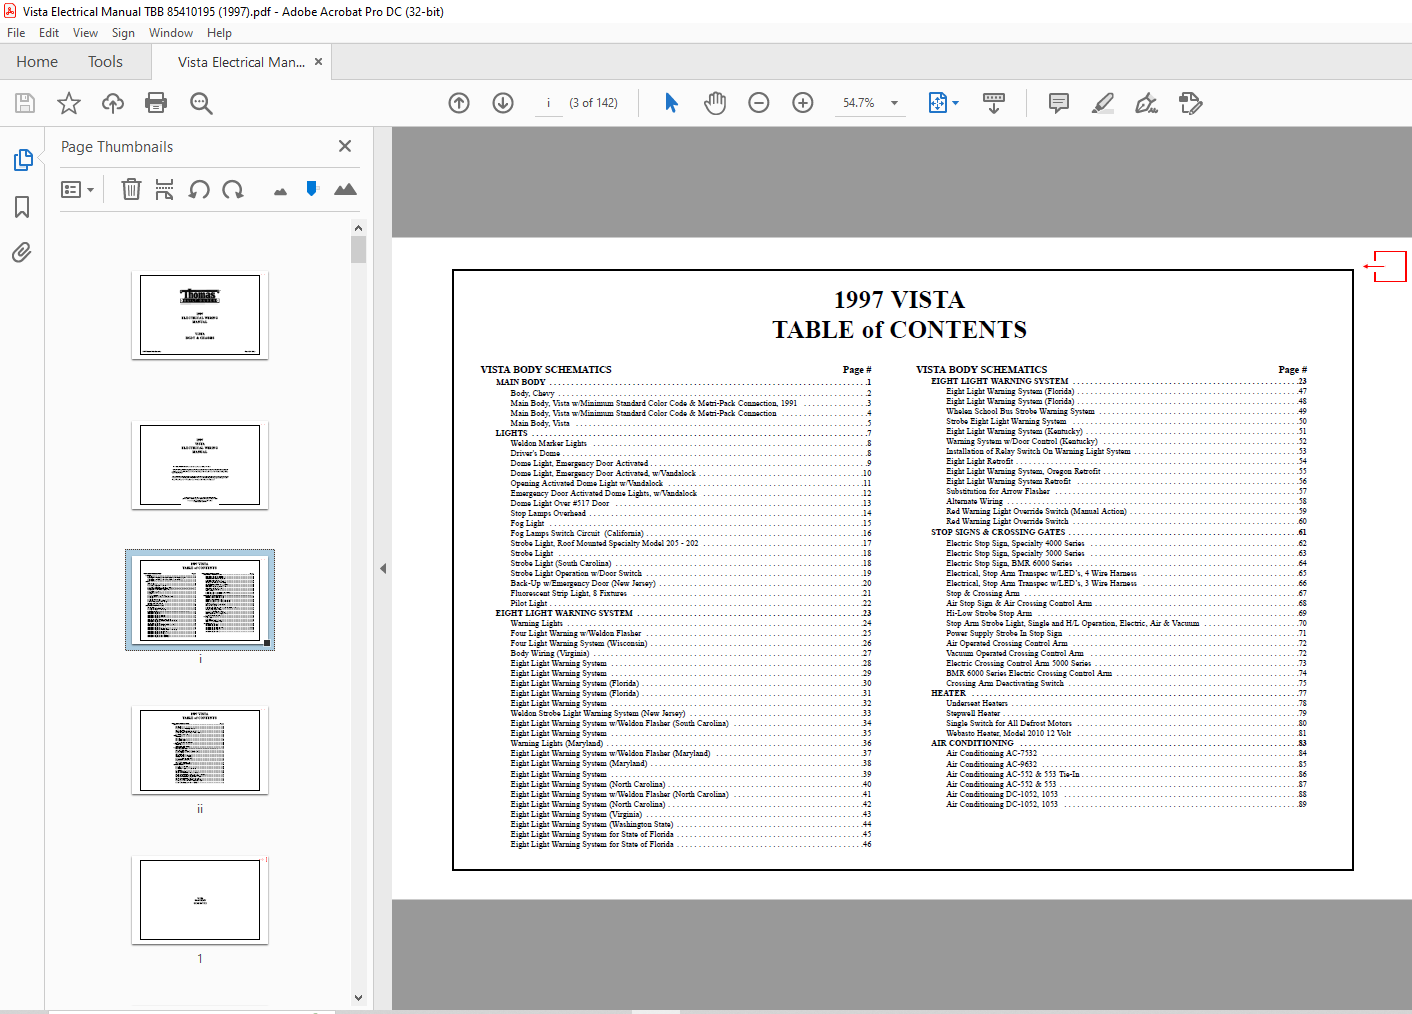Open the Find text magnifier tool

(201, 103)
